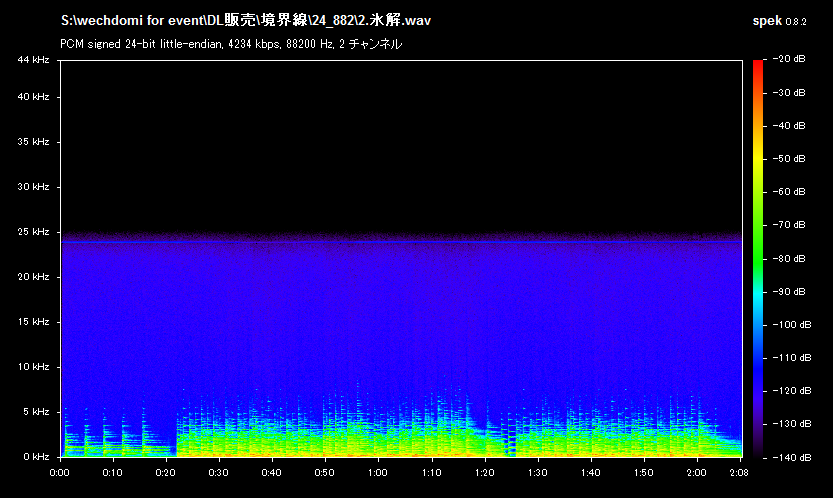Click the -100 dB scale label
This screenshot has width=833, height=498.
pos(792,325)
